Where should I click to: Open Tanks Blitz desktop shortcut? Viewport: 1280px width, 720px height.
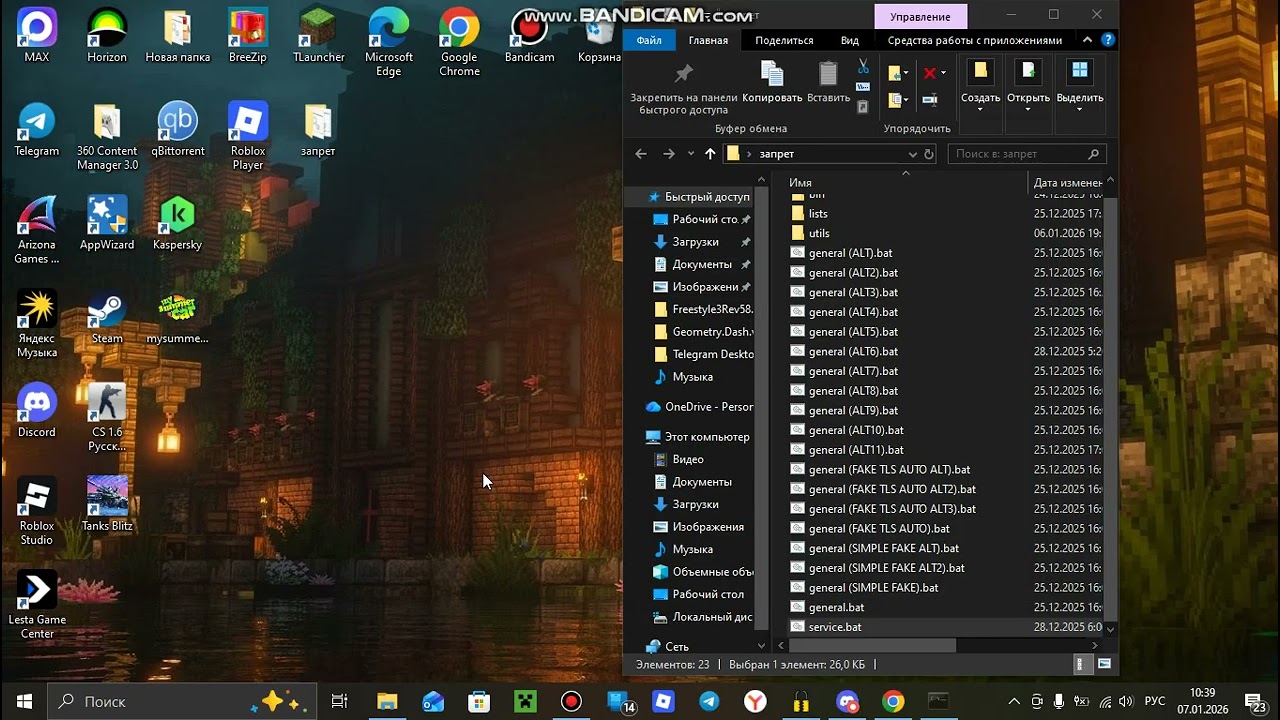point(107,504)
